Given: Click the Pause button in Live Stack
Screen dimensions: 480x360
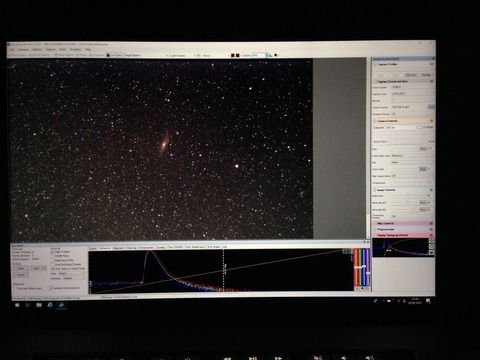Looking at the screenshot, I should [21, 275].
